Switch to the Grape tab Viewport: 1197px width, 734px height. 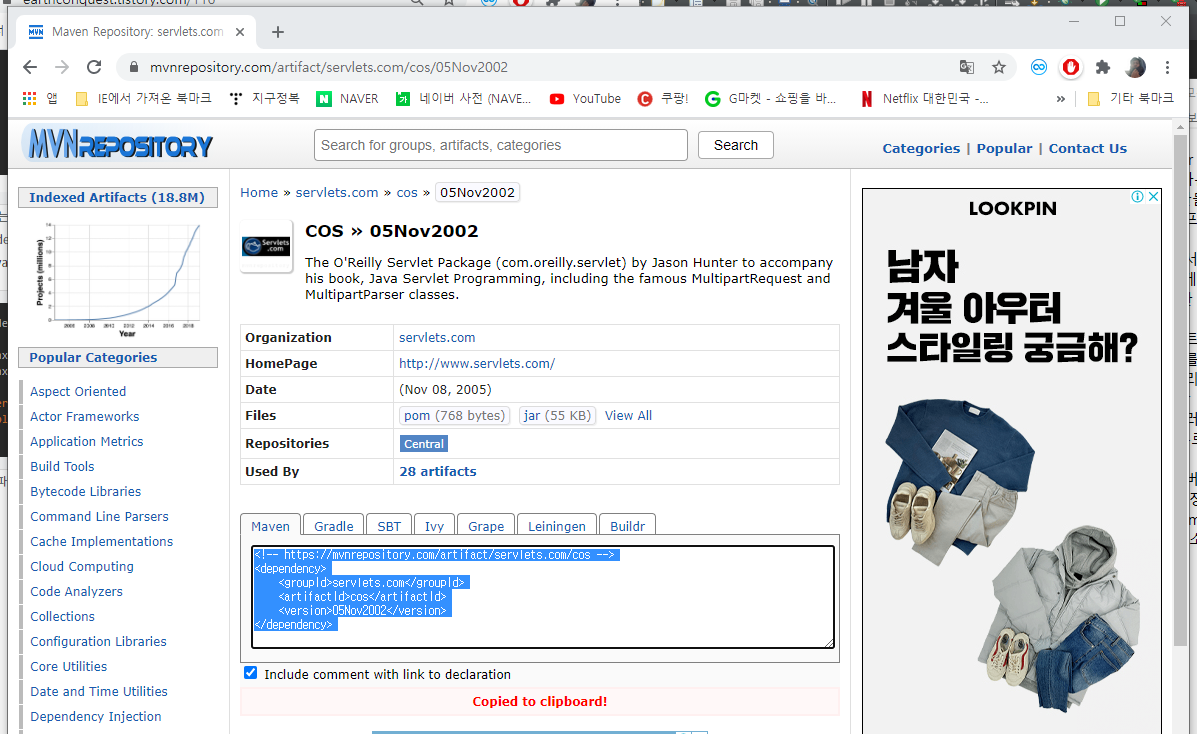click(x=486, y=525)
